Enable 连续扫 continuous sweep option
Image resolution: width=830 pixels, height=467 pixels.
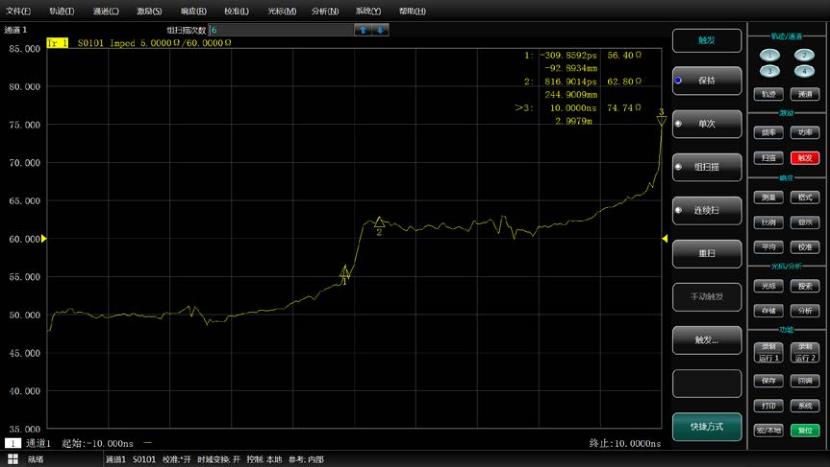(x=706, y=210)
